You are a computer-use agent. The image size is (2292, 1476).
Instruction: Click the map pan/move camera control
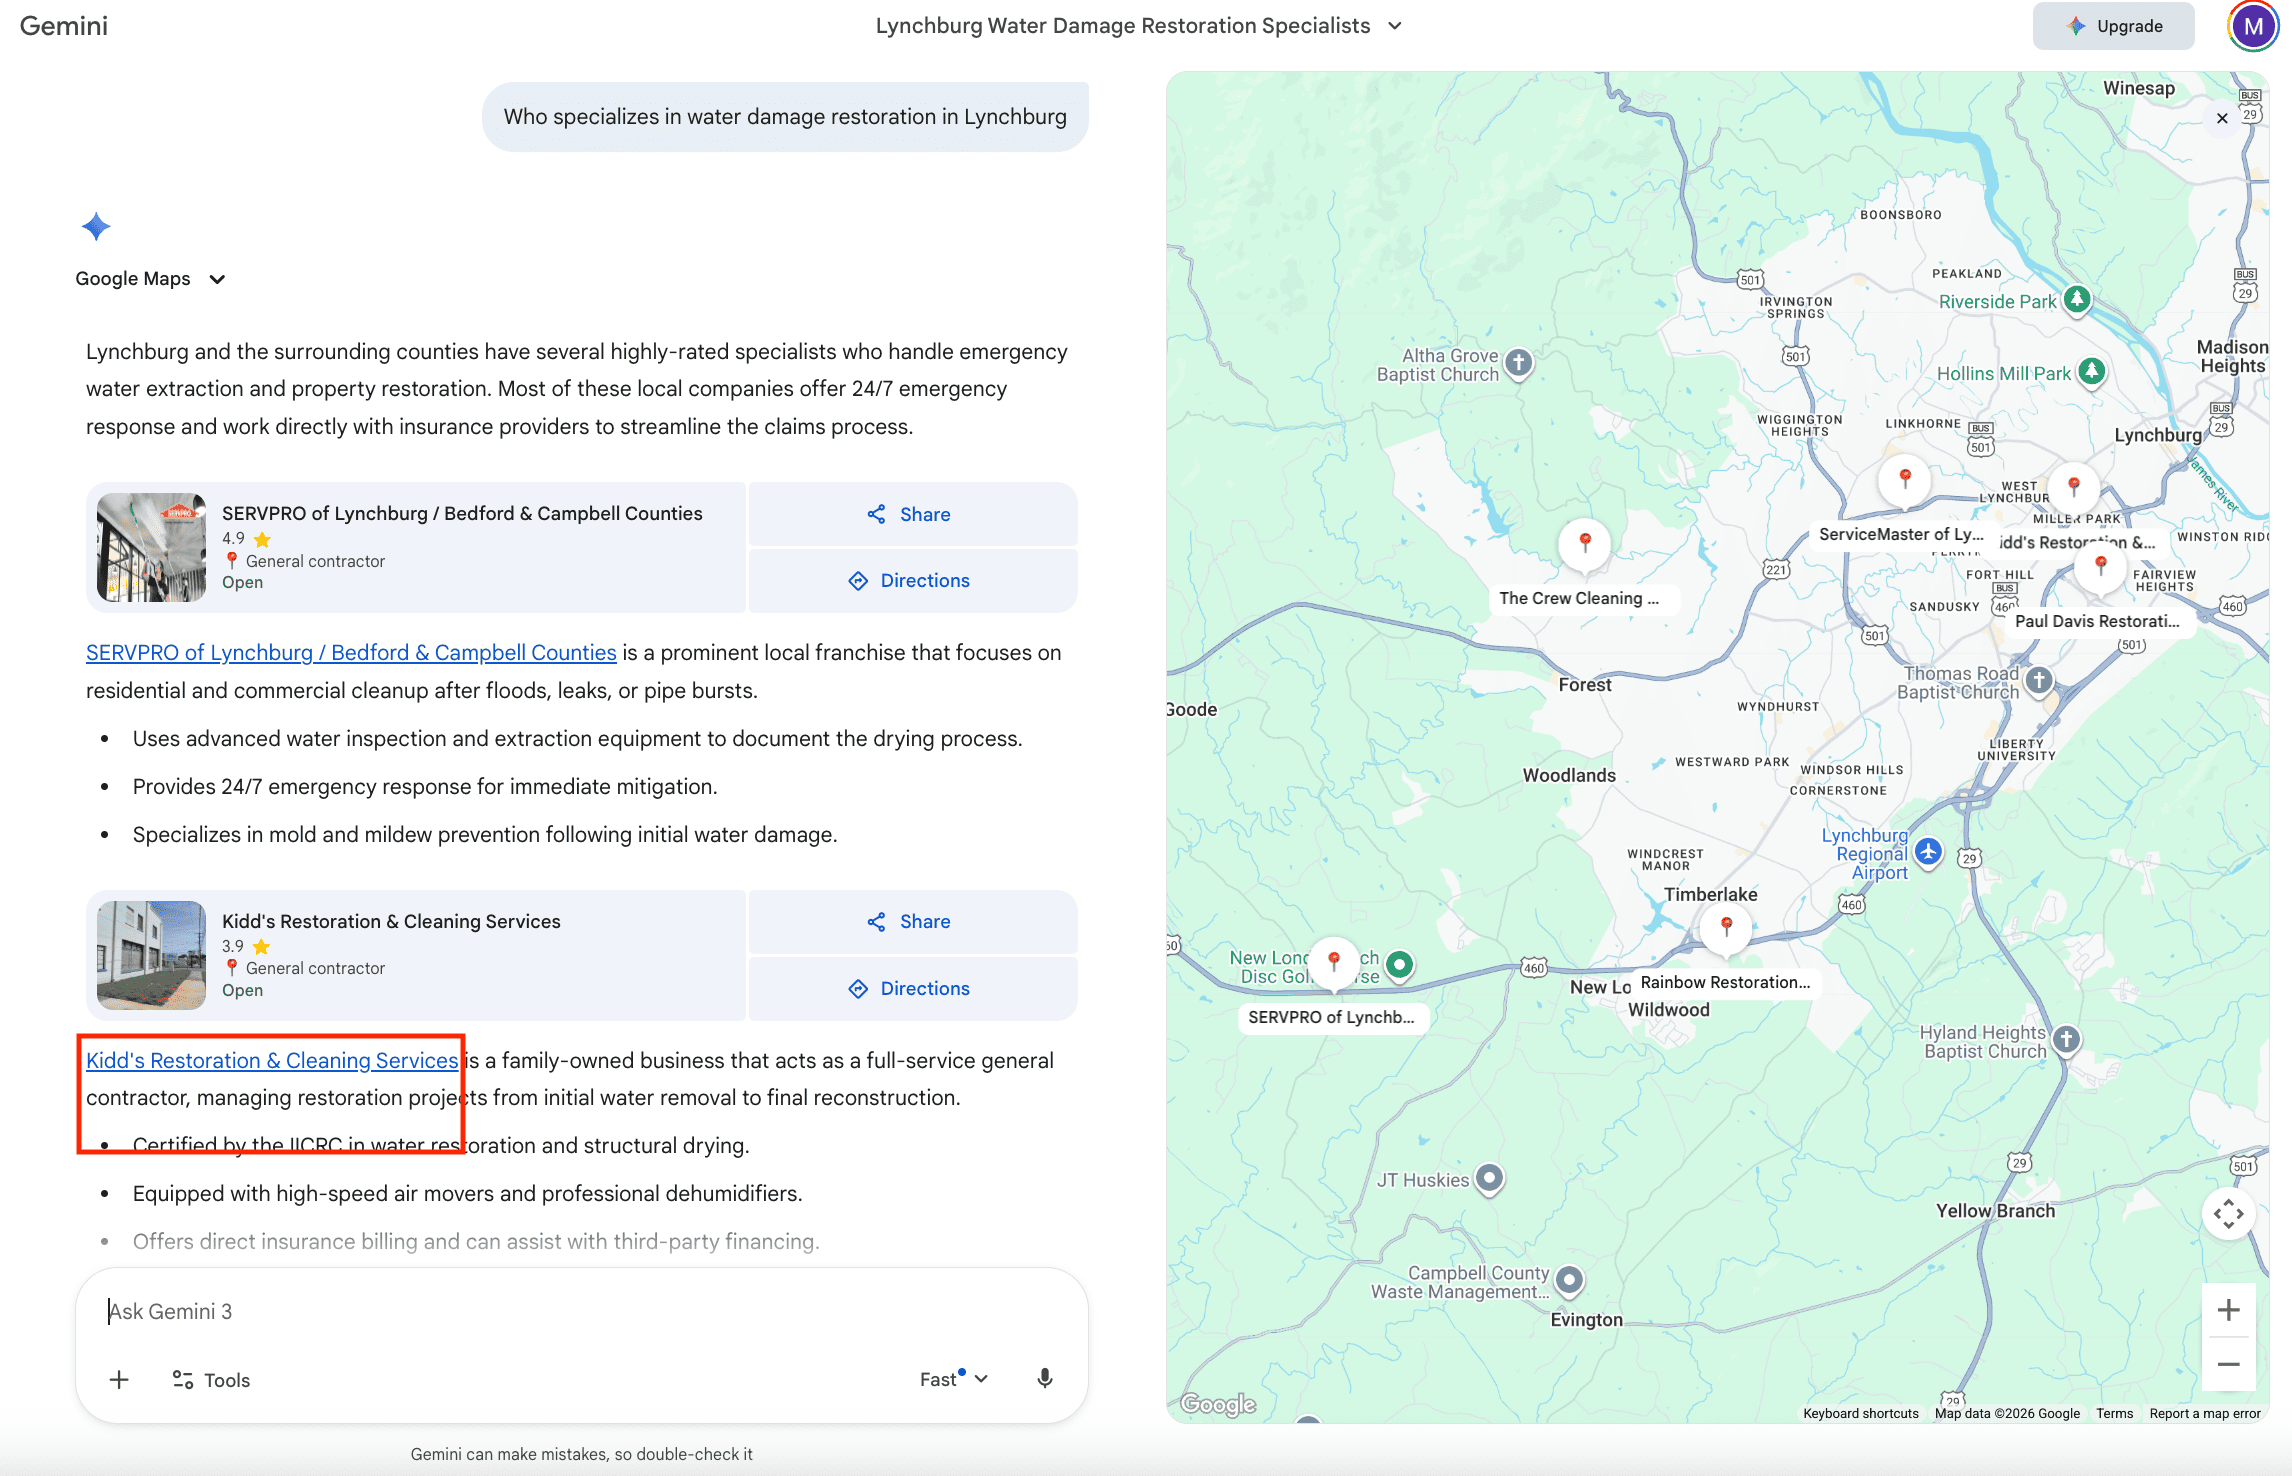2228,1214
